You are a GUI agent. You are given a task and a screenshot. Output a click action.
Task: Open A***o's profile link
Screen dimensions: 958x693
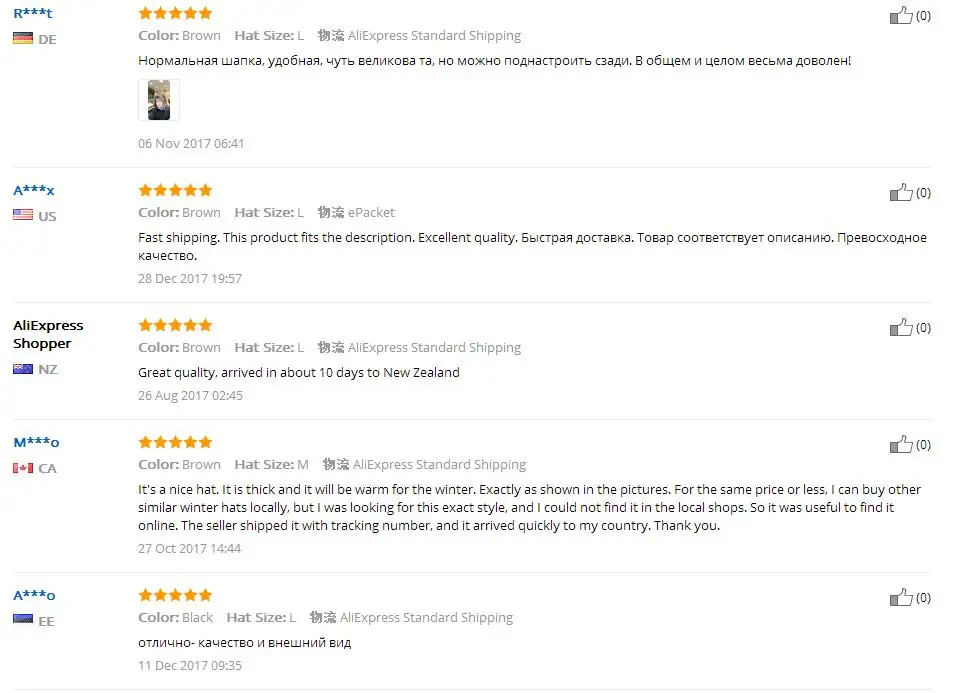[x=34, y=595]
